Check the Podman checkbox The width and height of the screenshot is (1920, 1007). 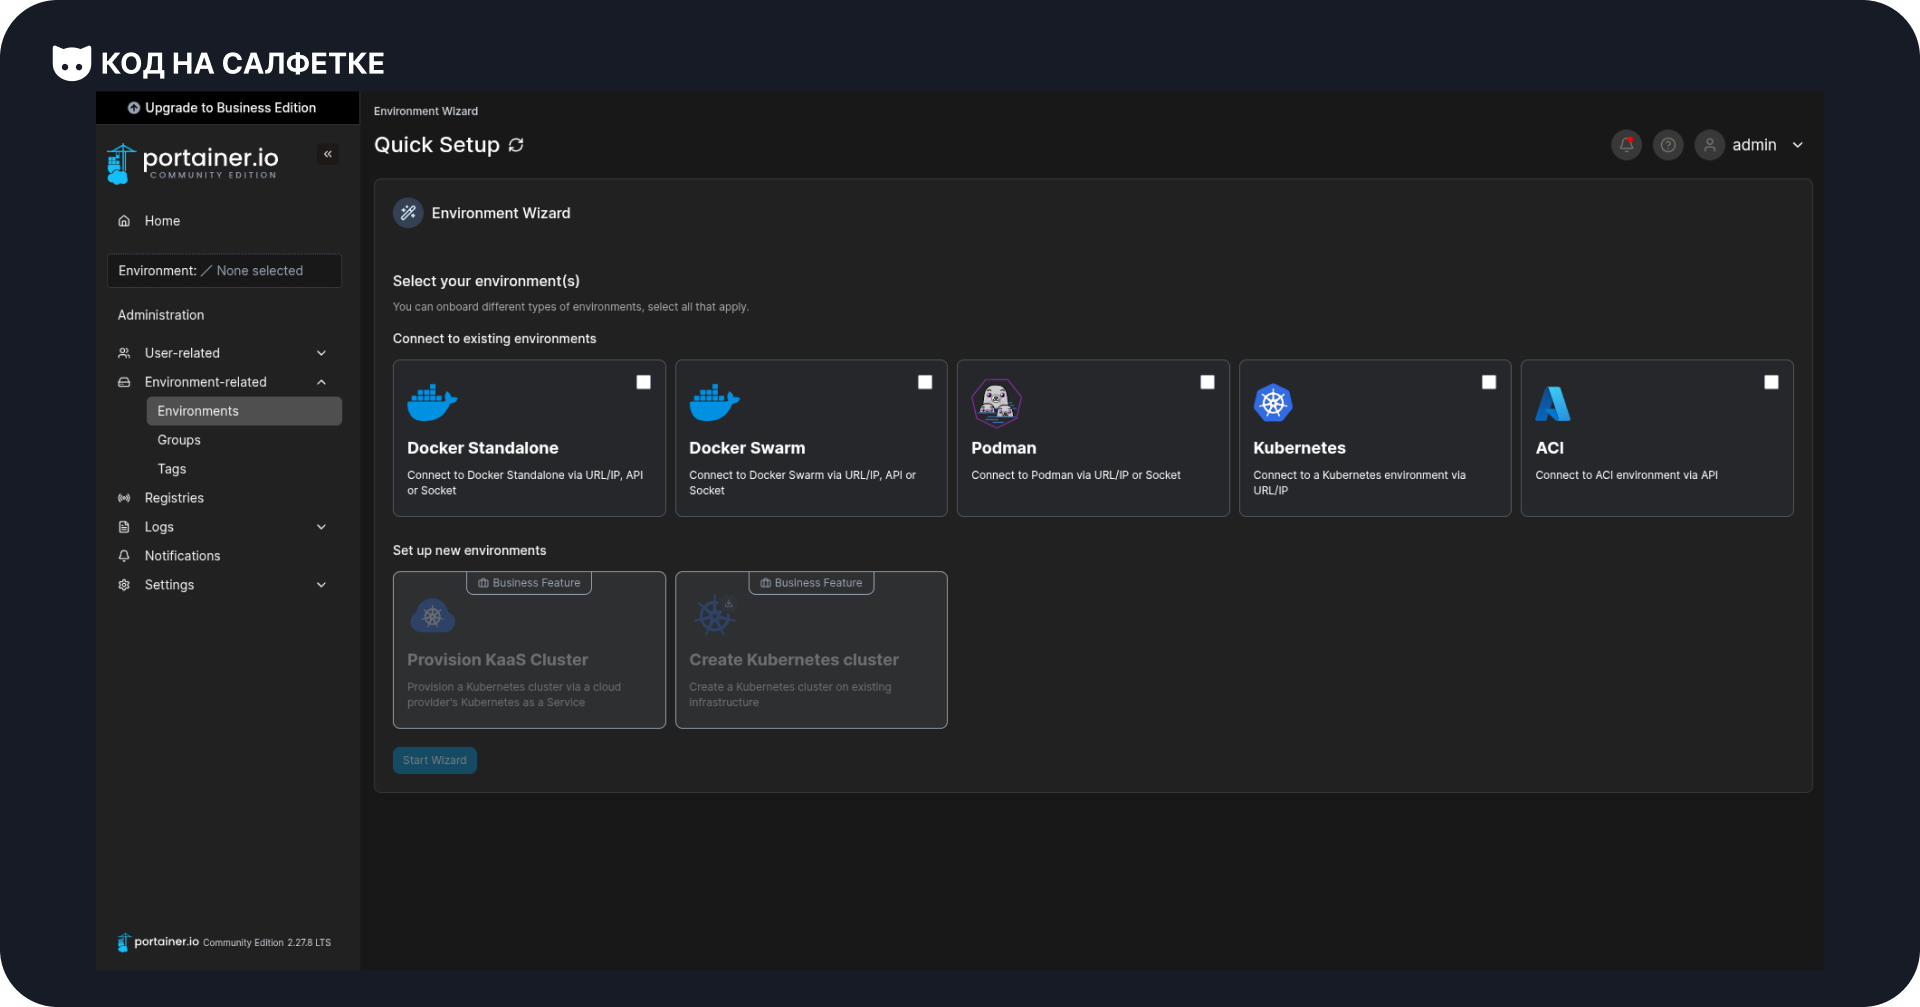pyautogui.click(x=1207, y=382)
